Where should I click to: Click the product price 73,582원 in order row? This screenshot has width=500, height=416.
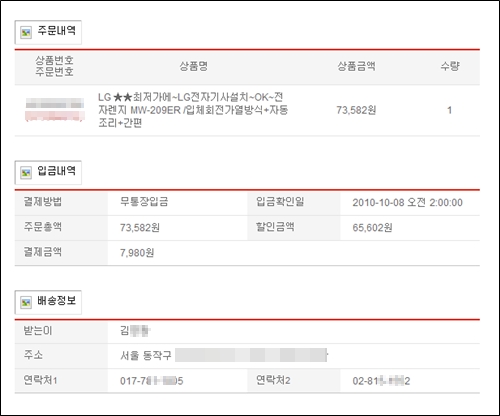click(x=356, y=110)
